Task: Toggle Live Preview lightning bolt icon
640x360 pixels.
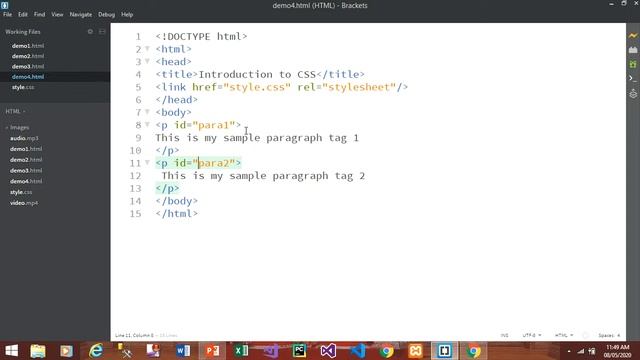Action: tap(633, 36)
